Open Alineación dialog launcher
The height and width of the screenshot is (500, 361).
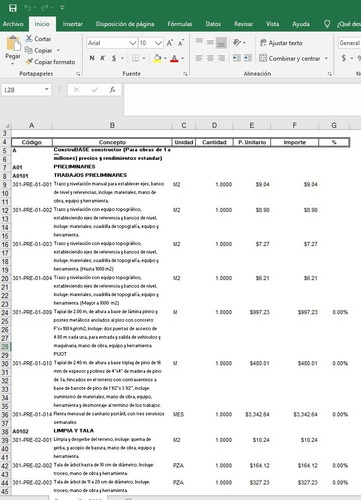point(330,74)
